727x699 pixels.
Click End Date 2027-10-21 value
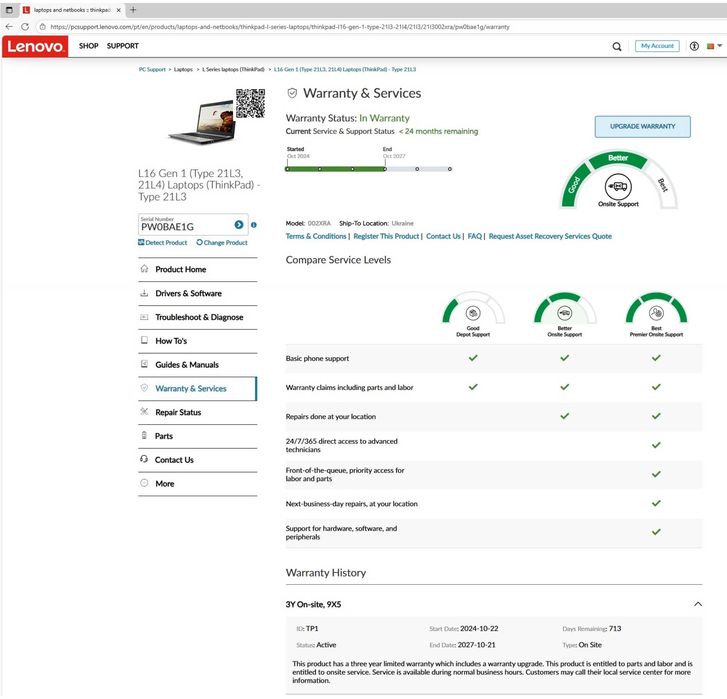point(476,645)
